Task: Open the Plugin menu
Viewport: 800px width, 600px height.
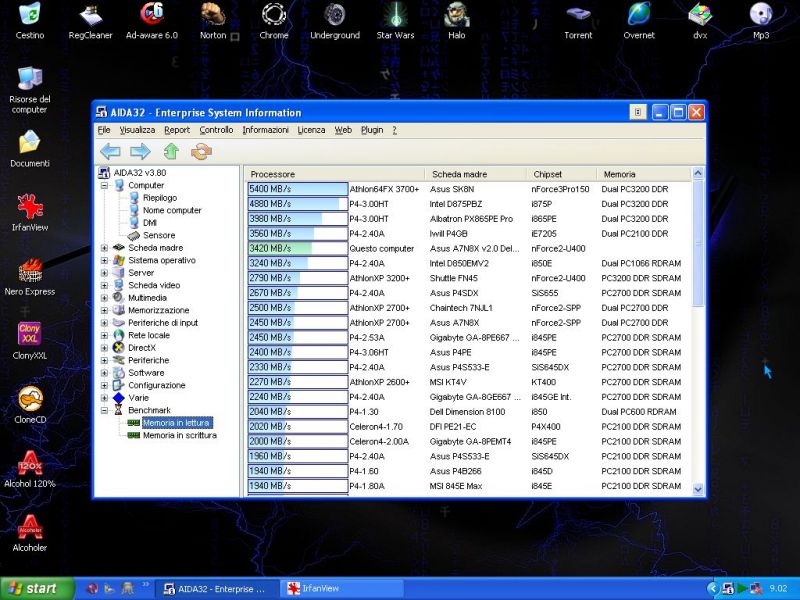Action: (372, 130)
